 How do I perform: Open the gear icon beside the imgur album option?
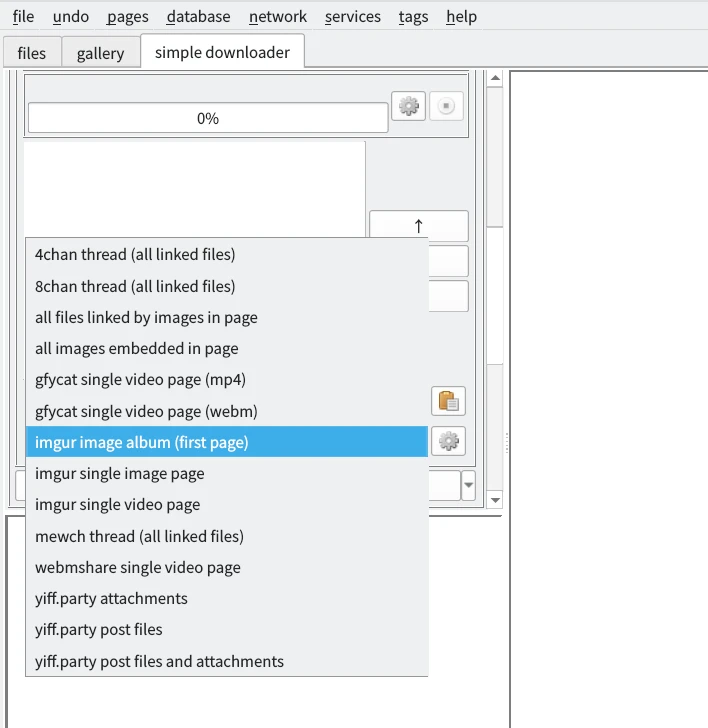pos(448,441)
